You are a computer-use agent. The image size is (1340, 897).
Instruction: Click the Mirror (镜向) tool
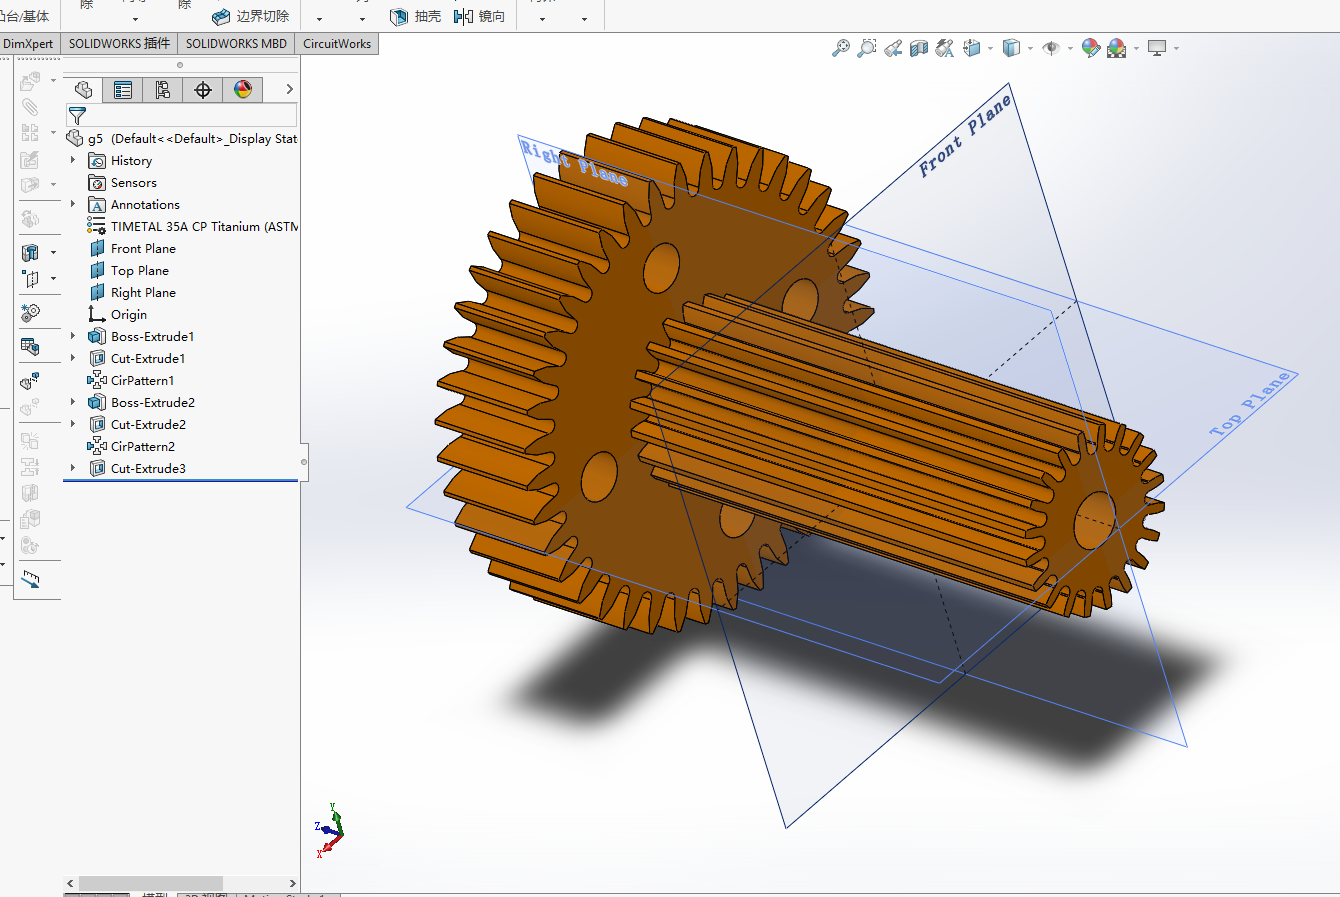click(x=480, y=16)
